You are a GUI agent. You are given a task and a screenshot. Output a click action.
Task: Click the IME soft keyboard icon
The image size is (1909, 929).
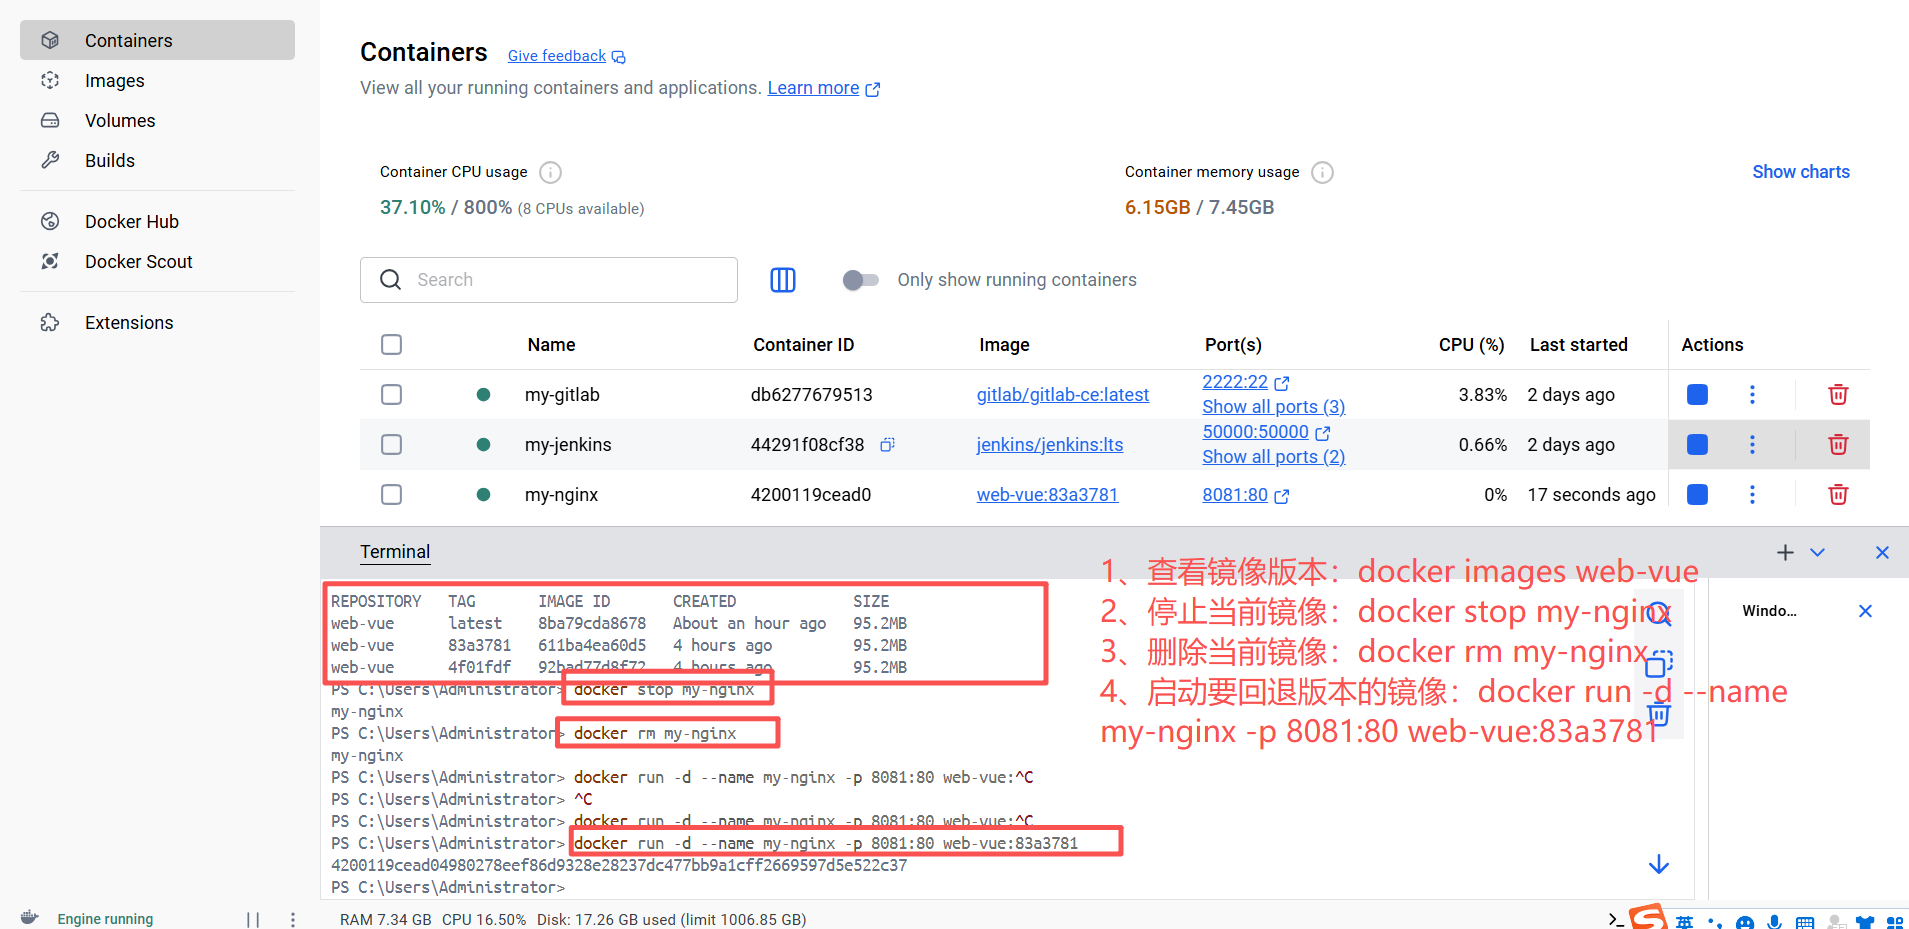tap(1805, 922)
